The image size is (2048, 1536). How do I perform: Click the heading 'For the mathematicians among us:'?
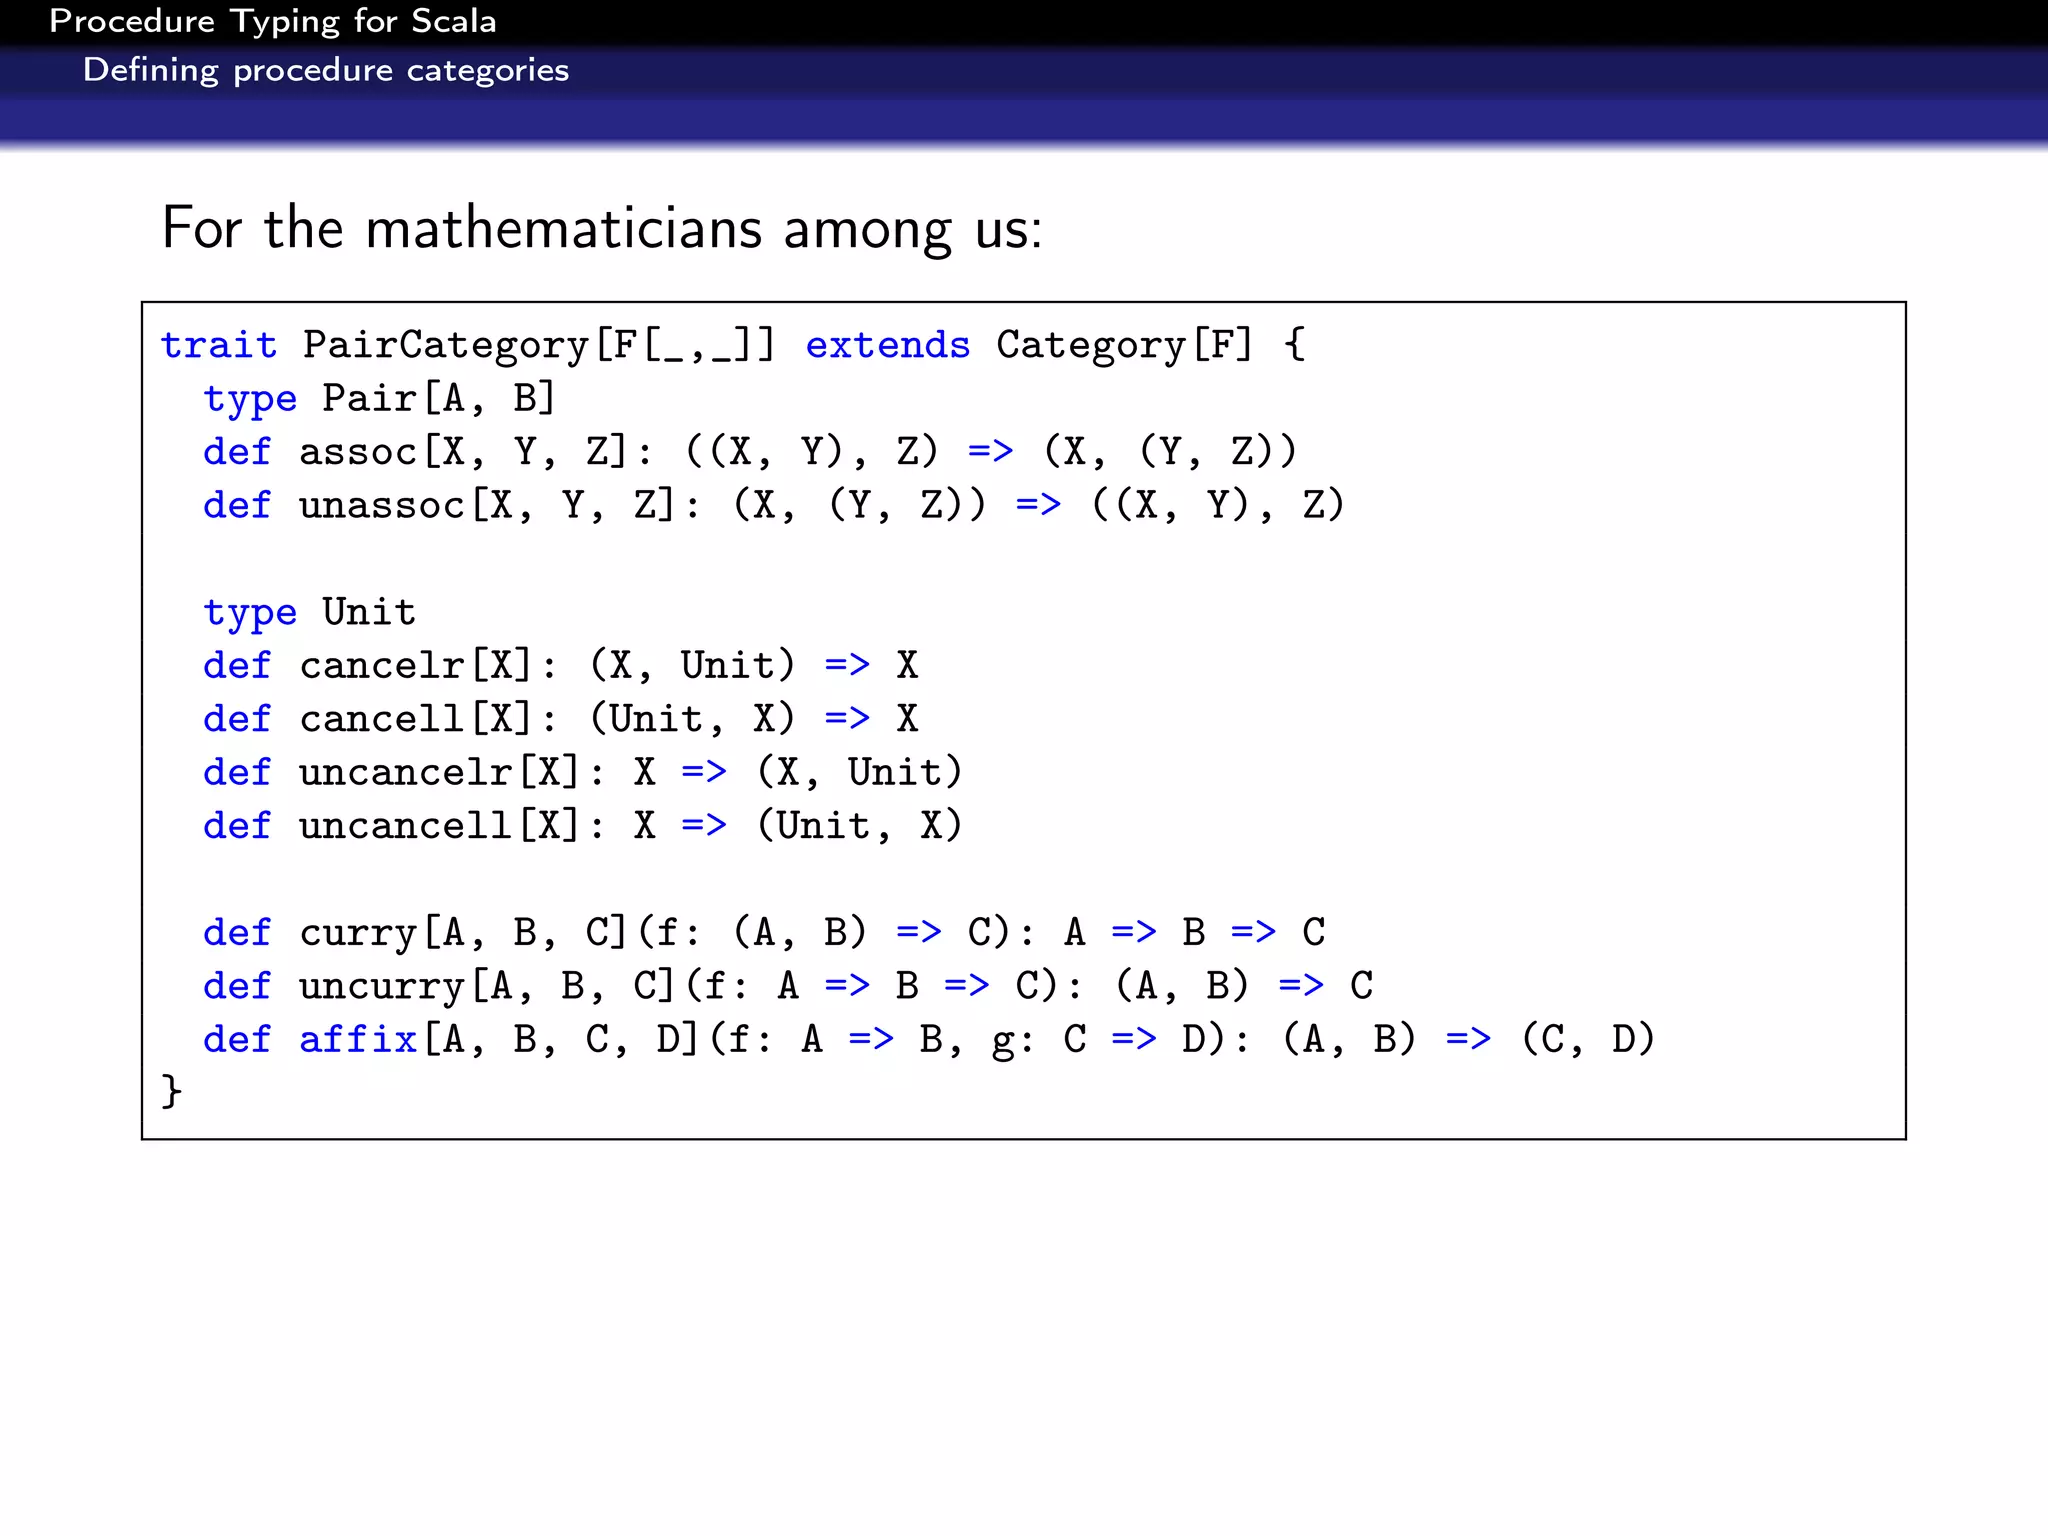click(x=601, y=228)
